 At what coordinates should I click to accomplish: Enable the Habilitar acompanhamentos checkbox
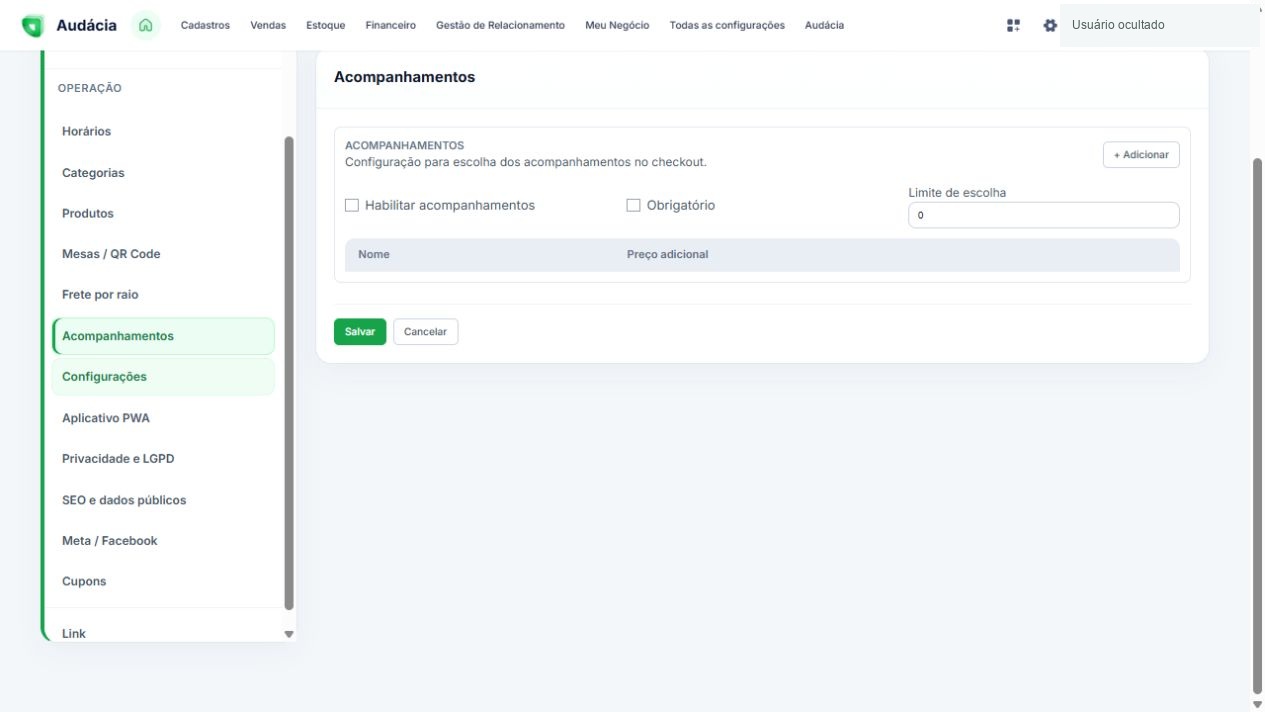tap(352, 205)
